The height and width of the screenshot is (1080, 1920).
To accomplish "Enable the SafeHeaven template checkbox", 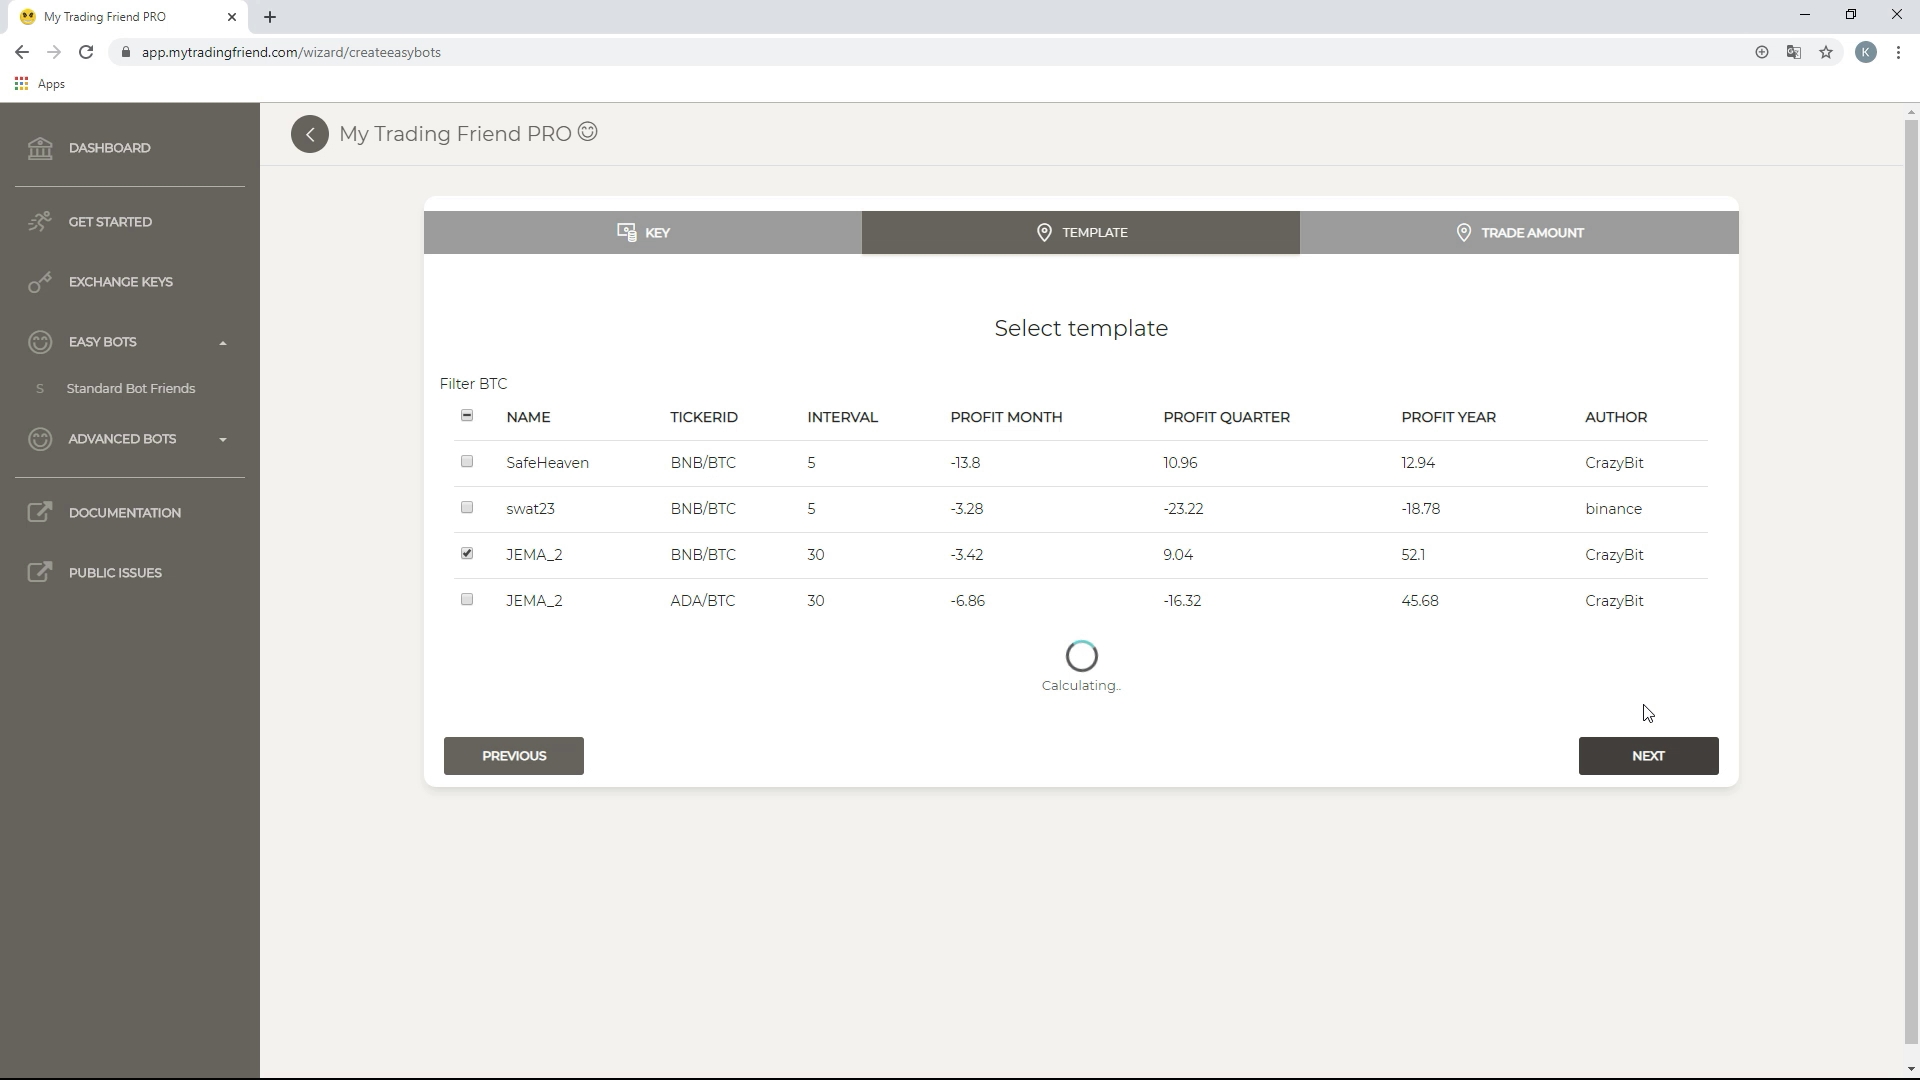I will tap(467, 461).
